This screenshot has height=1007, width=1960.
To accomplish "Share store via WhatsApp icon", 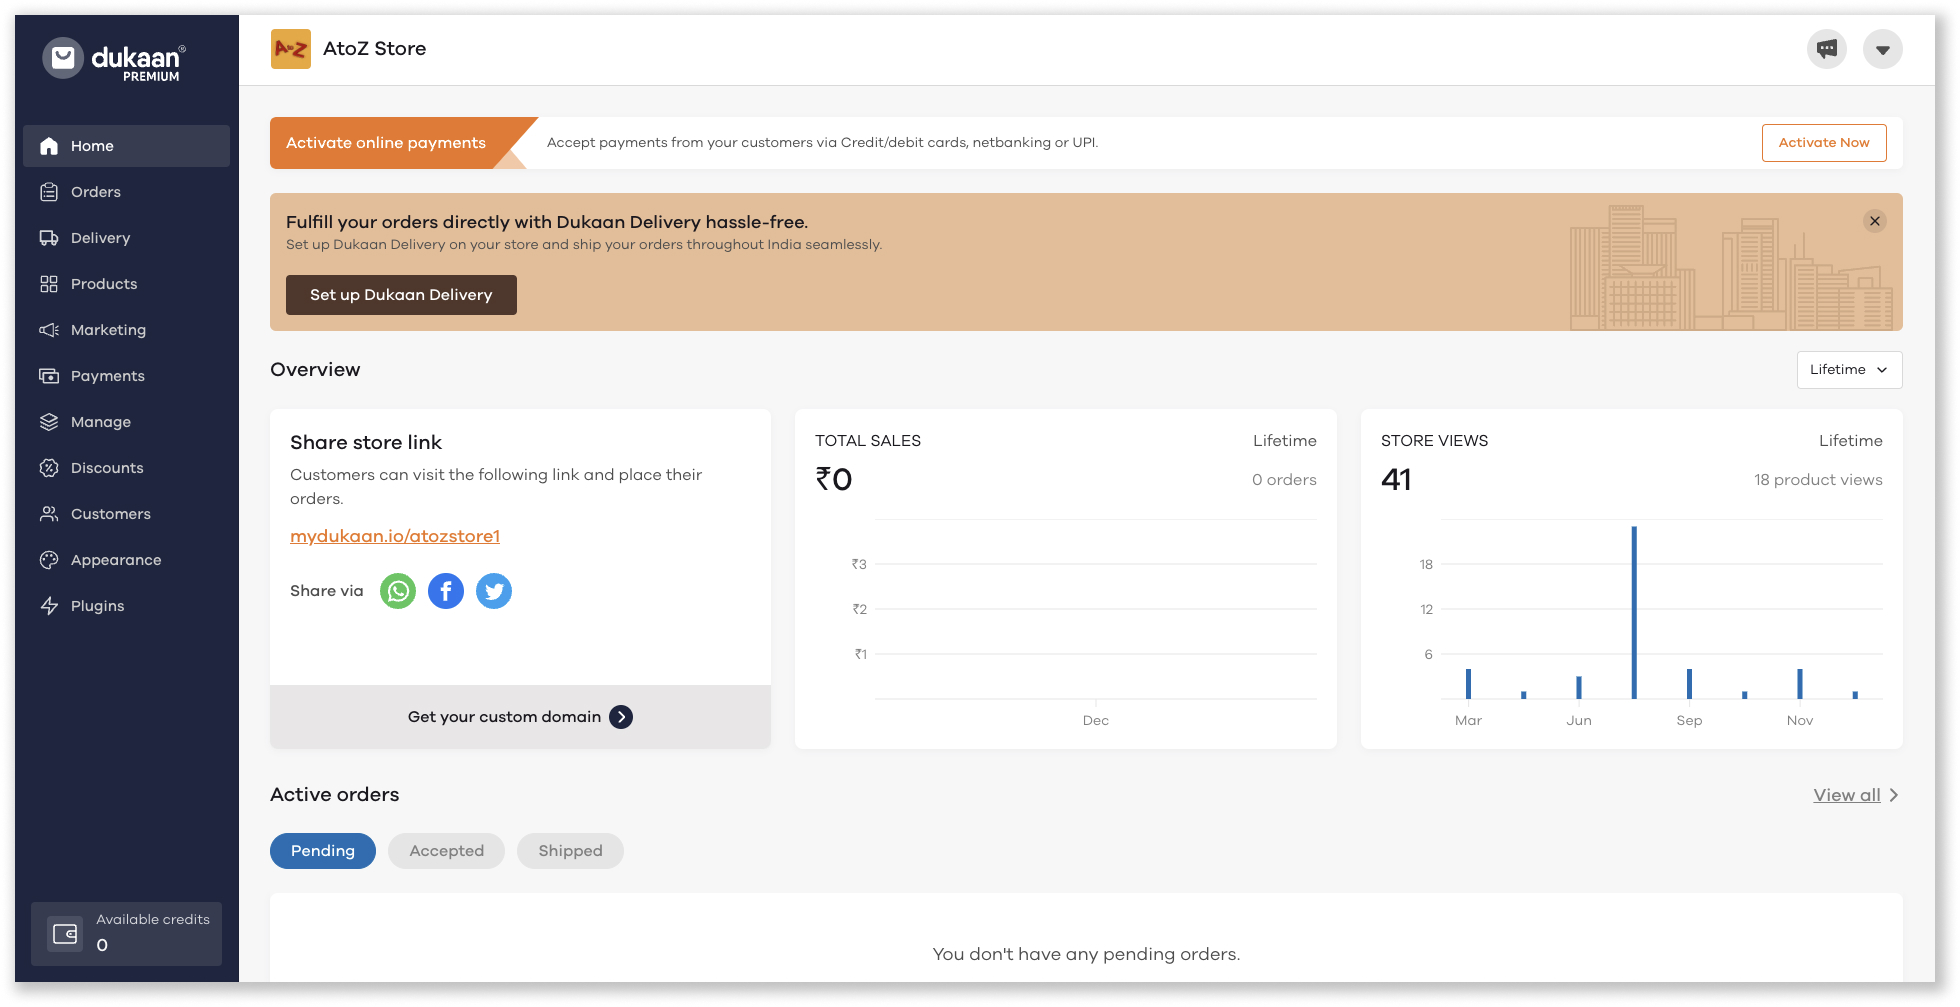I will pos(398,591).
